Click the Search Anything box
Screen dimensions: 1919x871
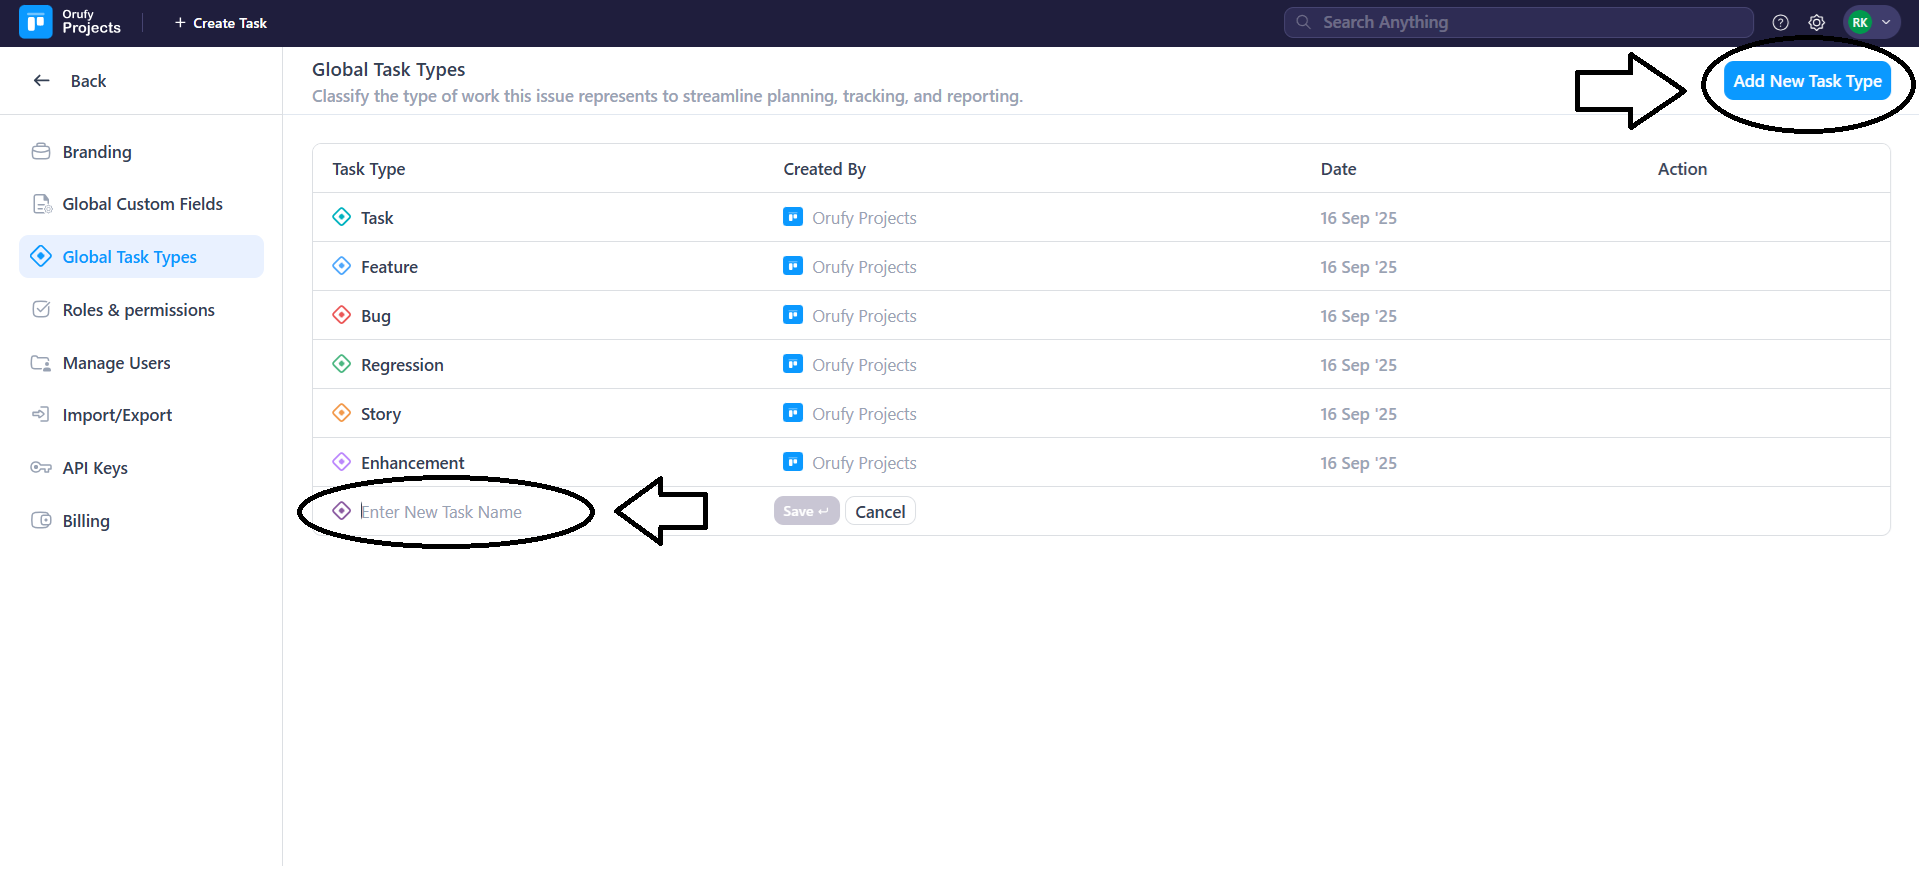pyautogui.click(x=1518, y=22)
